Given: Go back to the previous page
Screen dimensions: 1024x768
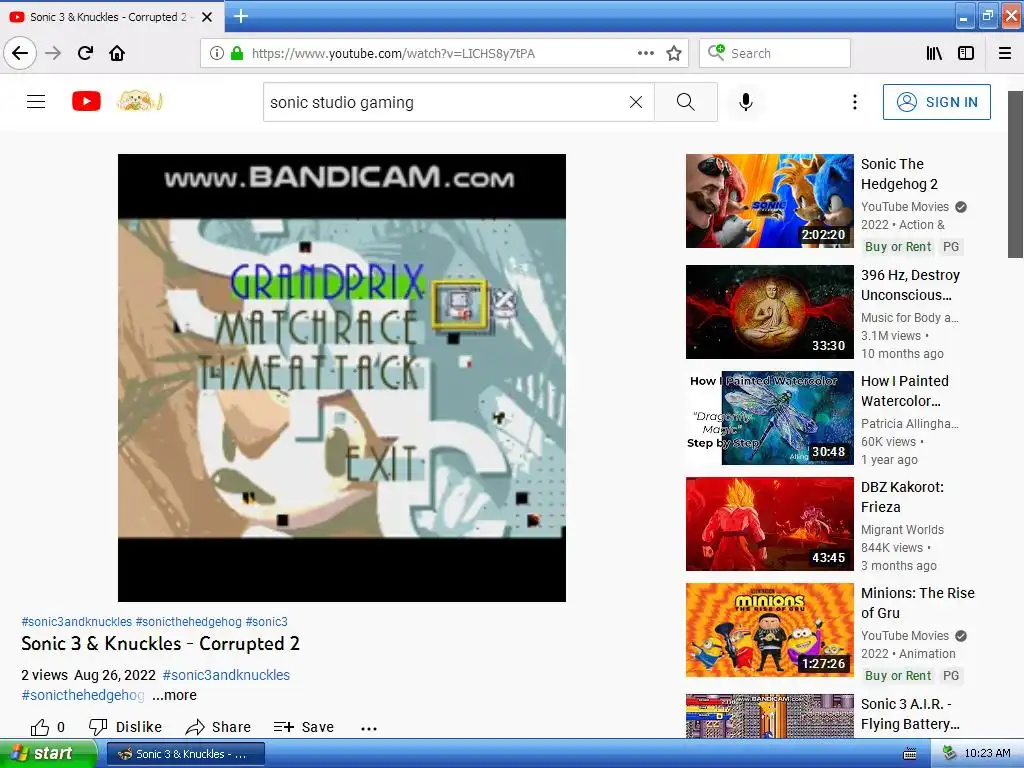Looking at the screenshot, I should tap(20, 53).
